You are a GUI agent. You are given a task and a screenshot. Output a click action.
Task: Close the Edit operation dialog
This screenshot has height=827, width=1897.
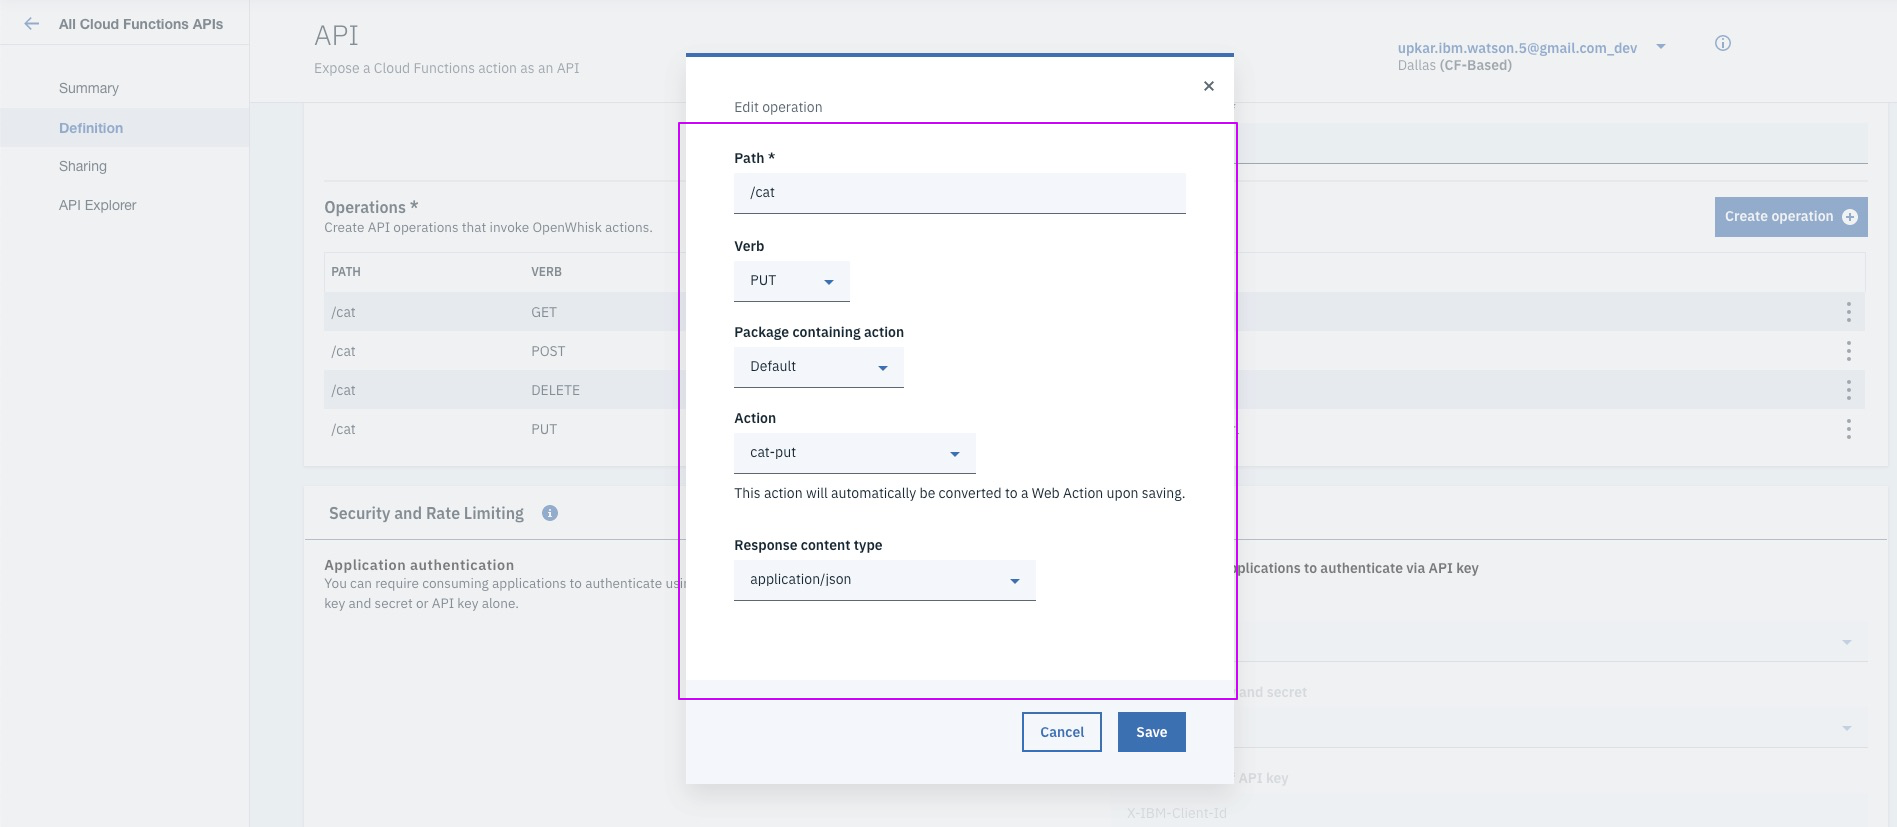pos(1209,86)
